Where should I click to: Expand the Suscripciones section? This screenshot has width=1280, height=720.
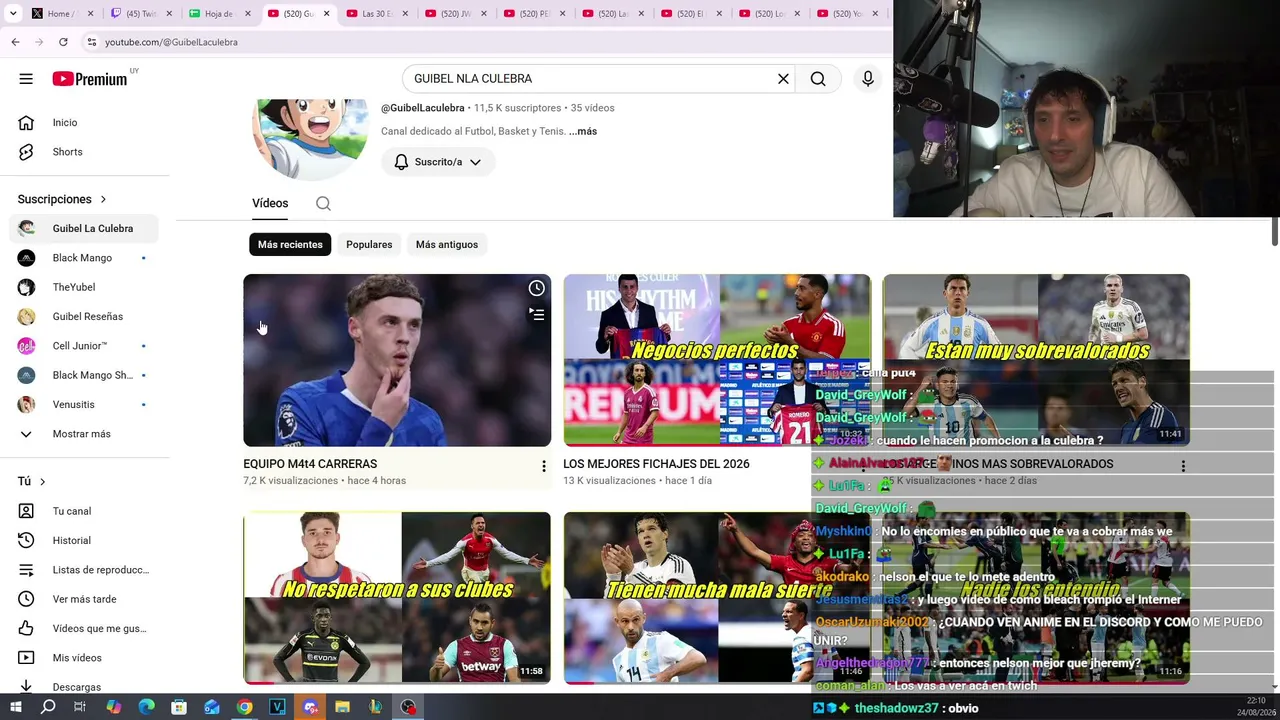pos(62,199)
